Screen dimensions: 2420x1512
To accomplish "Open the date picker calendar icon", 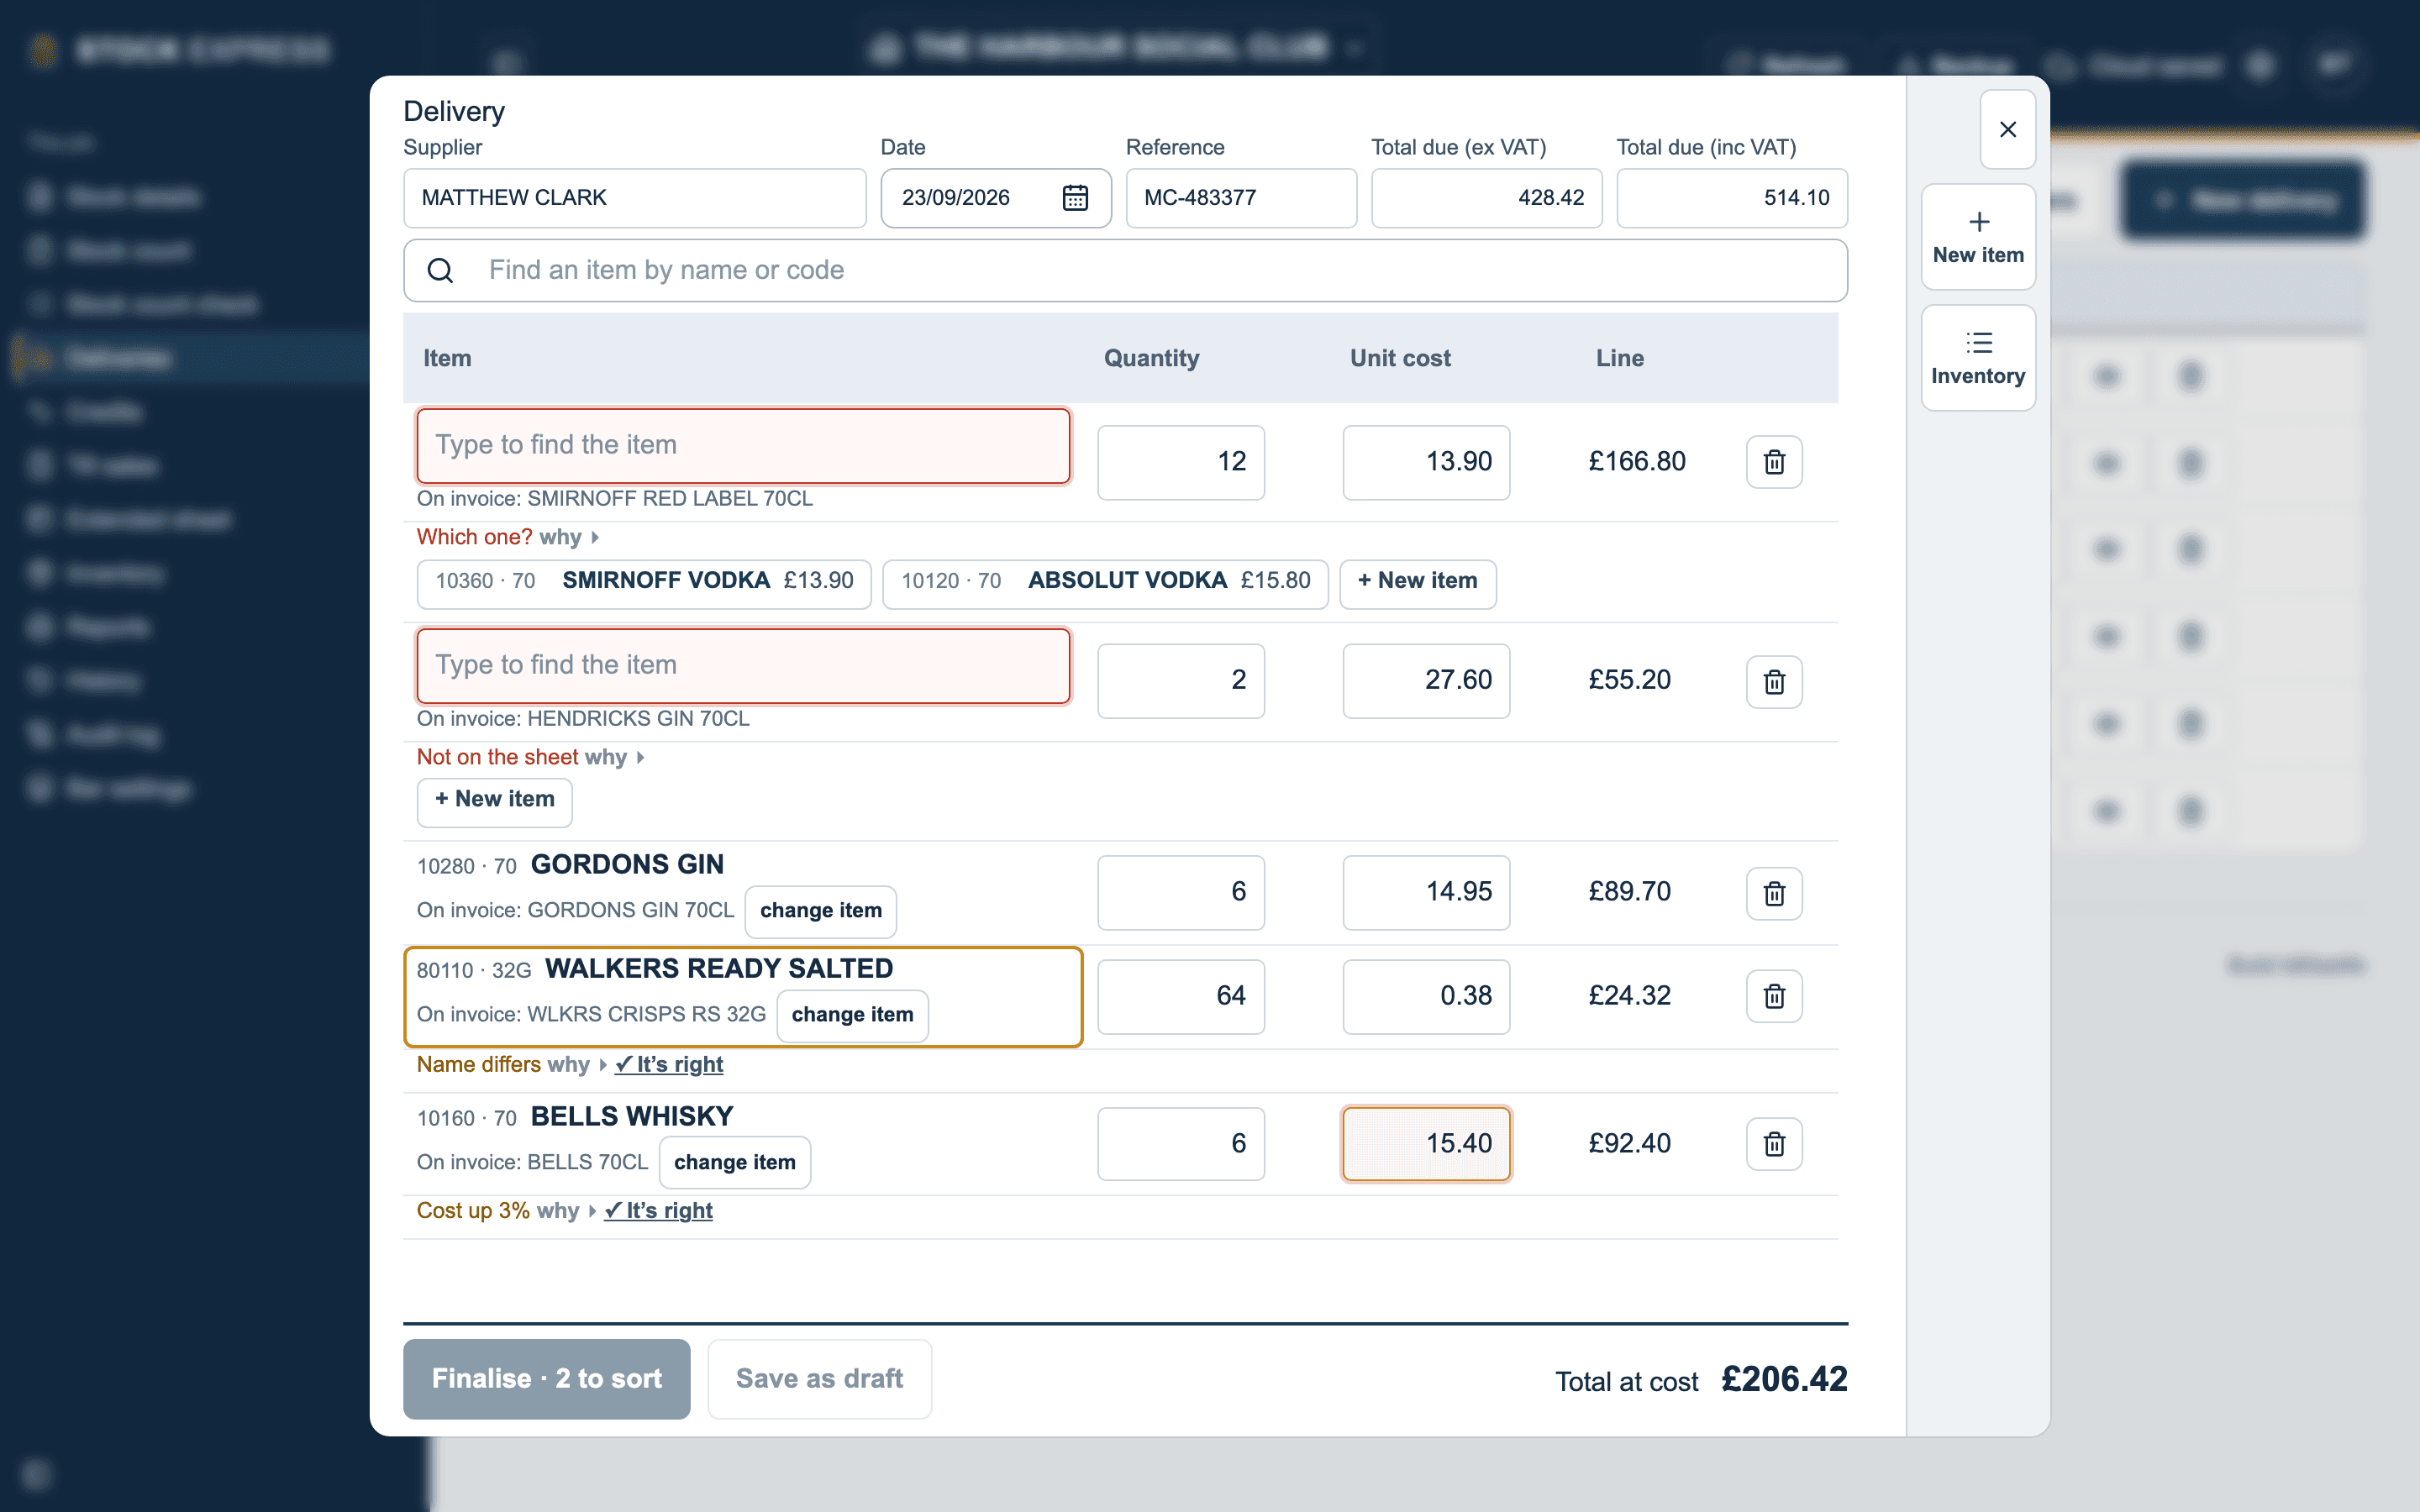I will pos(1075,198).
